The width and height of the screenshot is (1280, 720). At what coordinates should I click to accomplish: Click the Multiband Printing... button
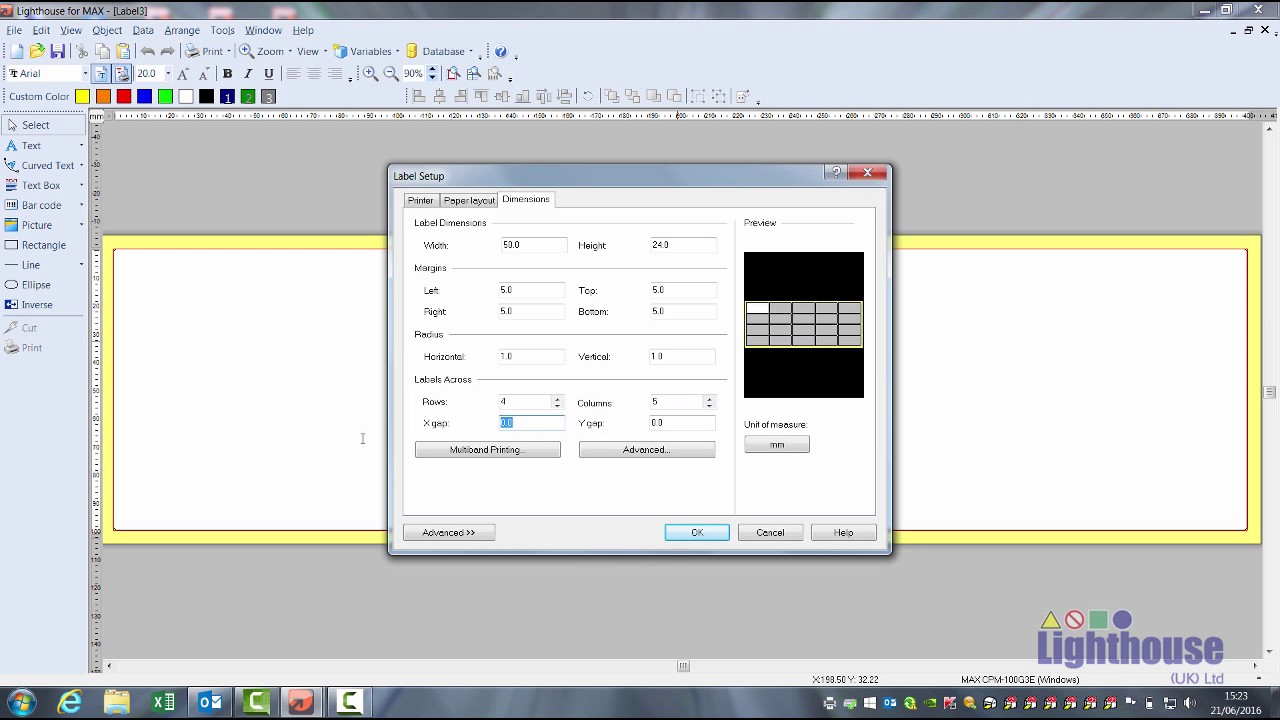pyautogui.click(x=488, y=450)
